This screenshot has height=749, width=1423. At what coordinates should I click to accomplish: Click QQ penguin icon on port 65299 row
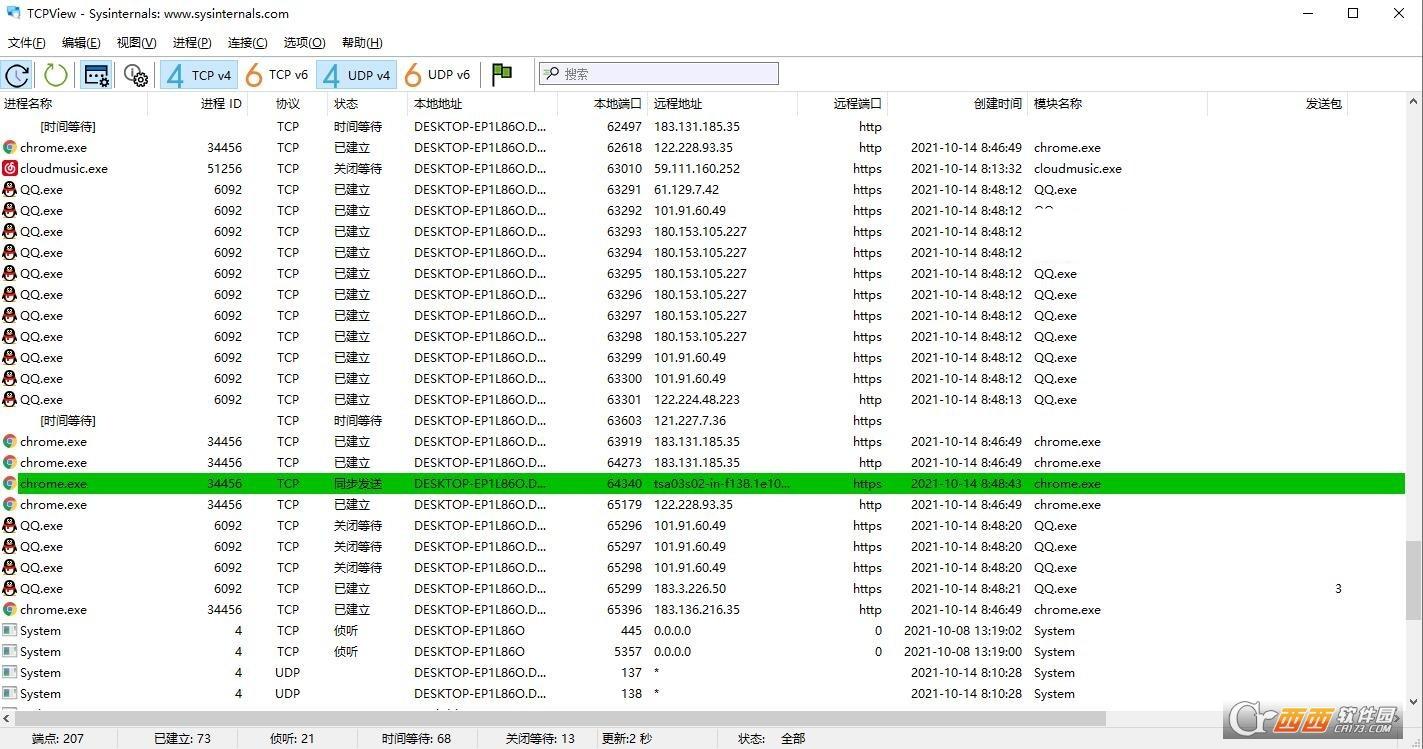[x=10, y=588]
